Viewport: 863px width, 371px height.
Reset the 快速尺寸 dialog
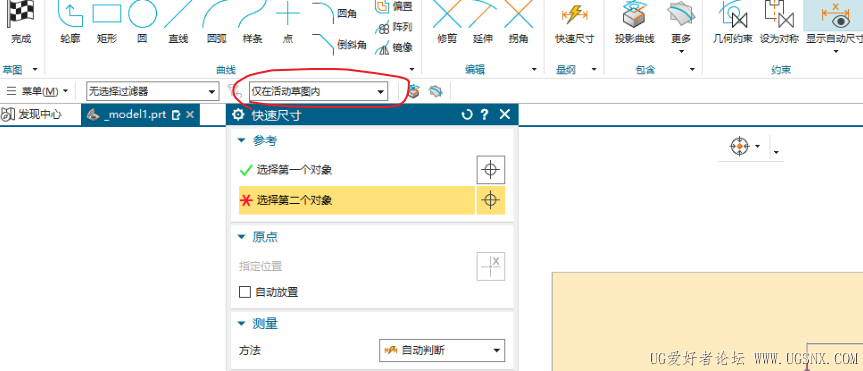tap(467, 114)
